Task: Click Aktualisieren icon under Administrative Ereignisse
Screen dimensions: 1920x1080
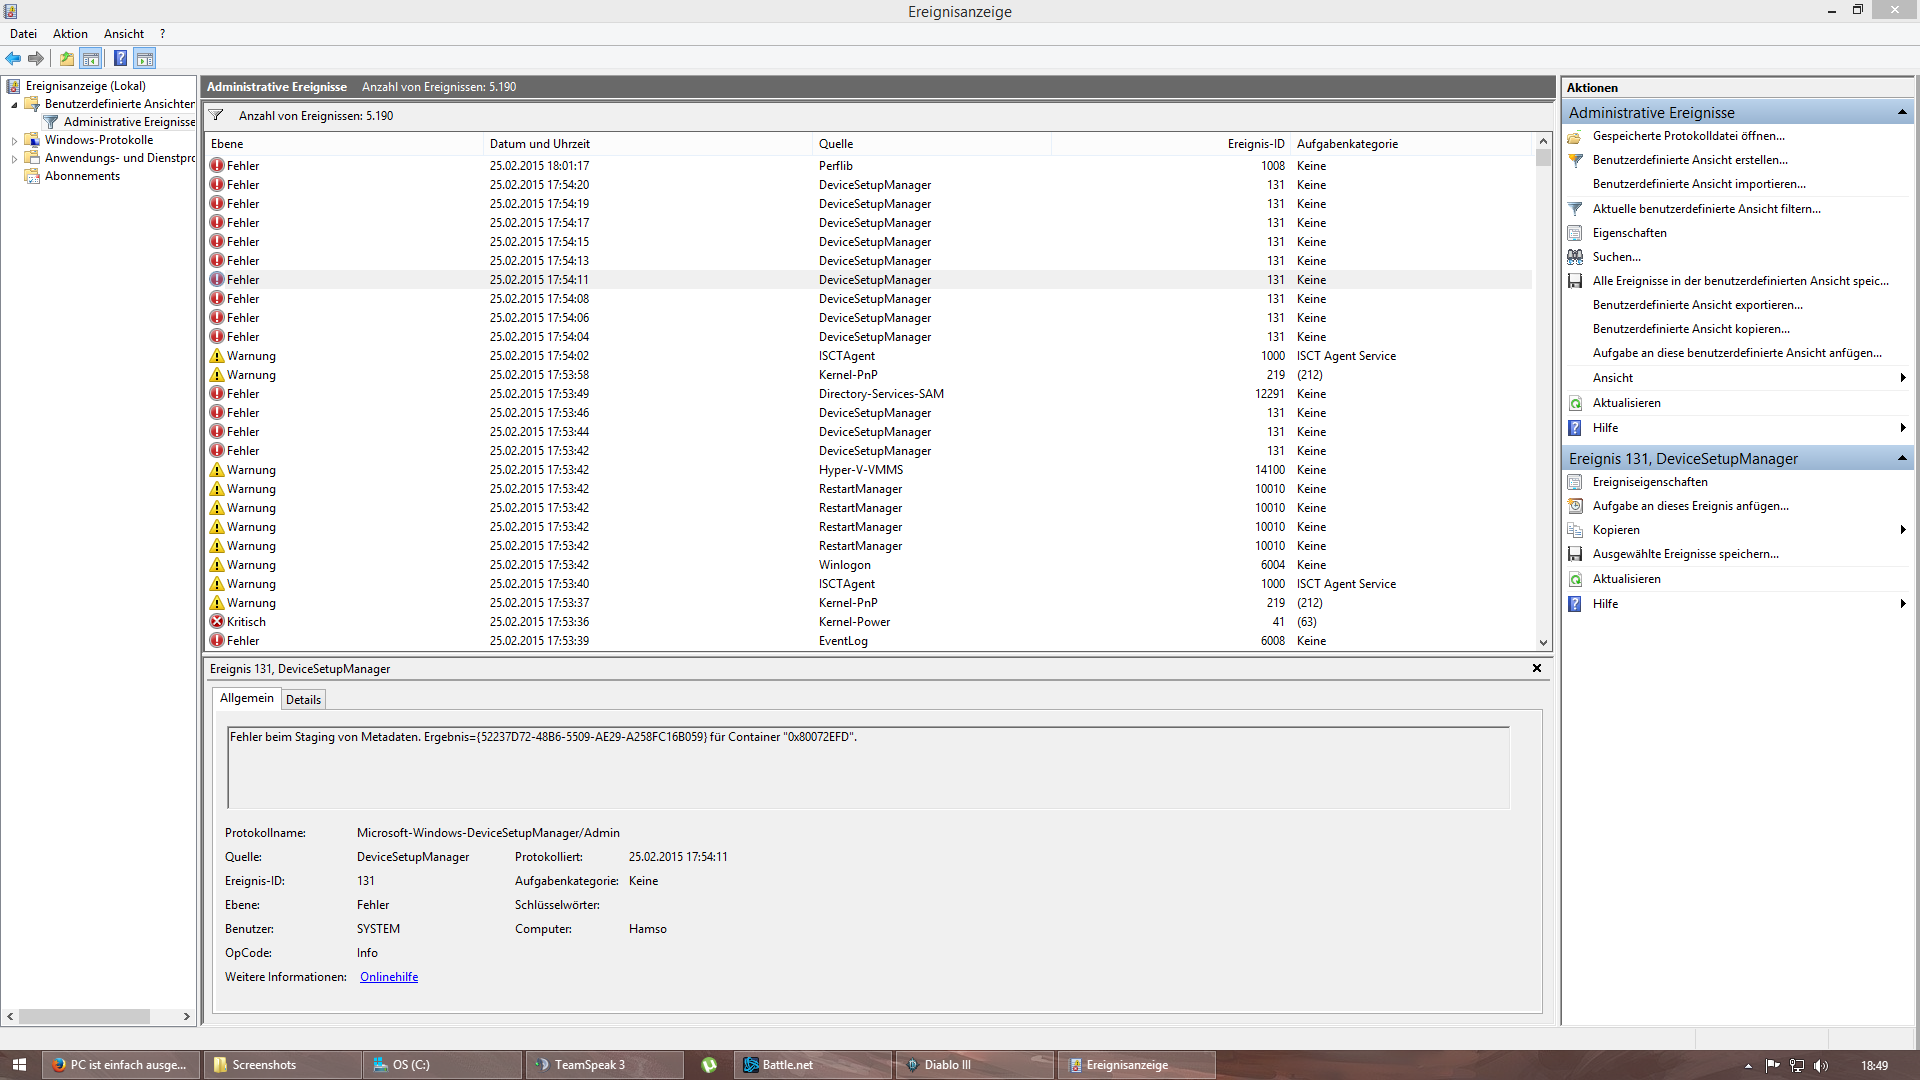Action: (x=1575, y=403)
